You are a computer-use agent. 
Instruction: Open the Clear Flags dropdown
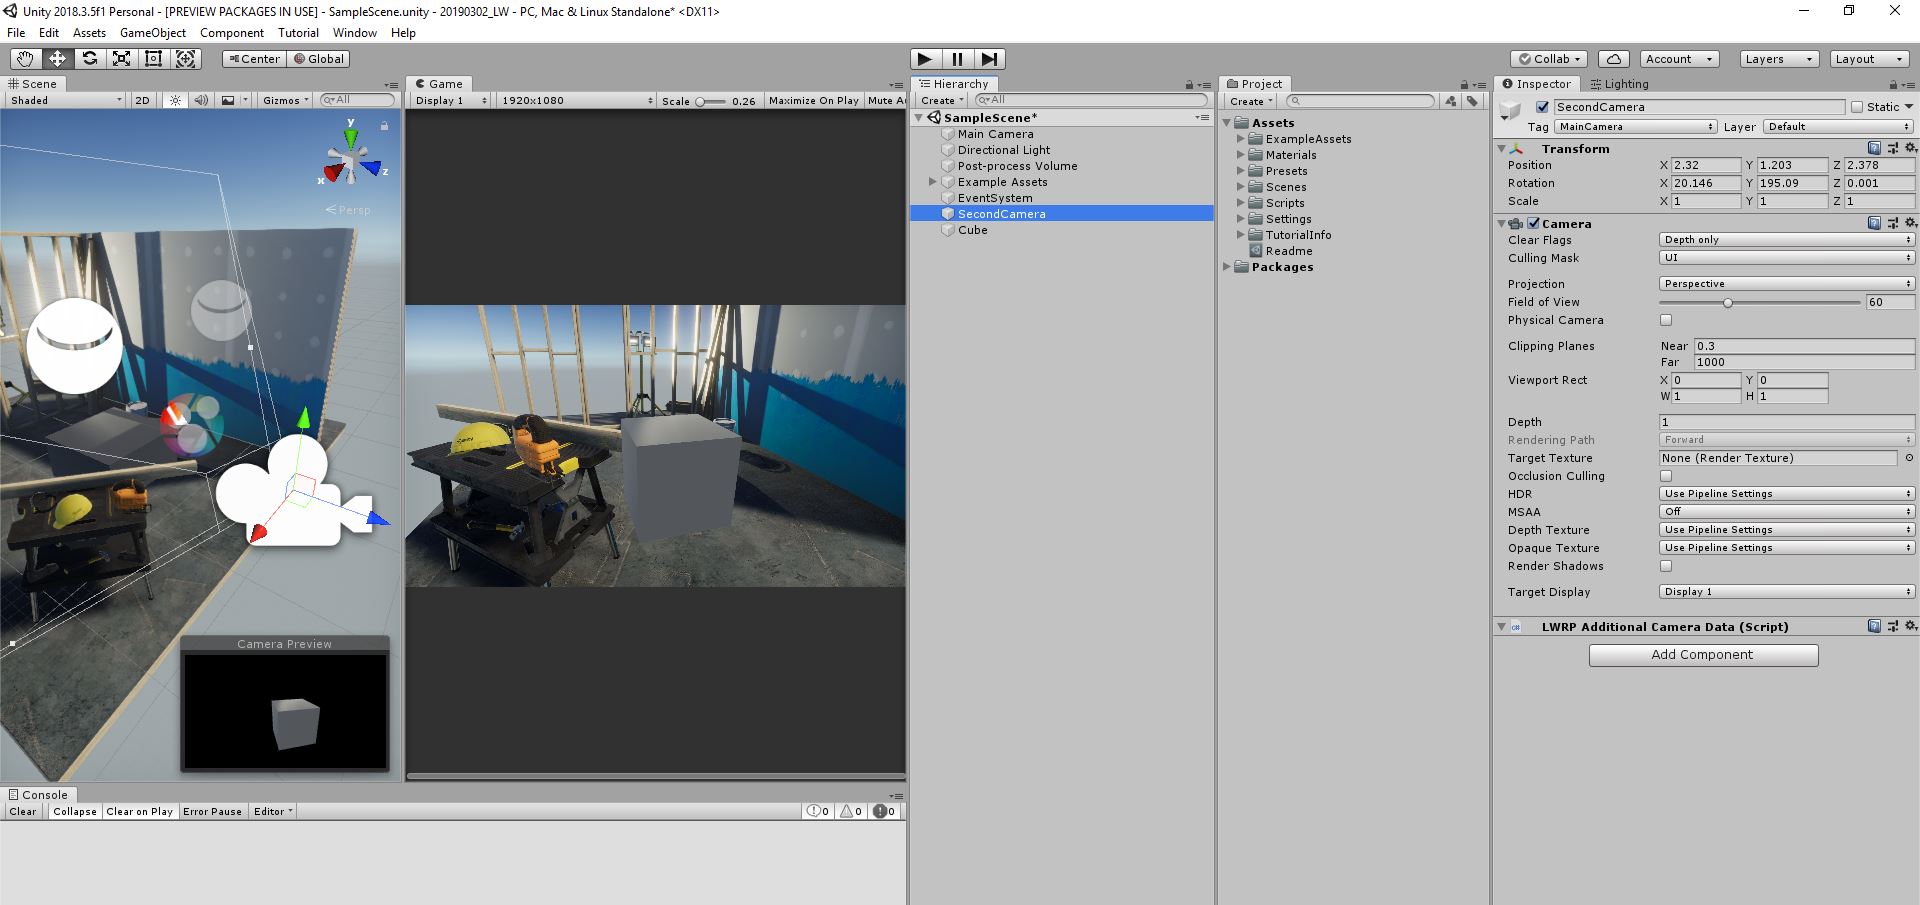[x=1786, y=239]
